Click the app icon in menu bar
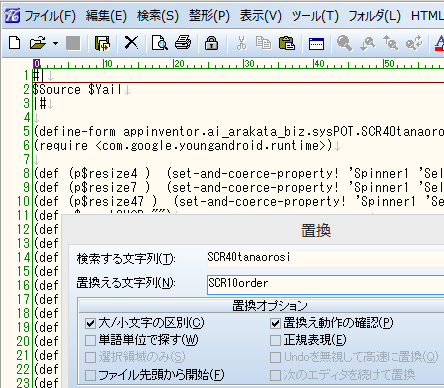Image resolution: width=444 pixels, height=388 pixels. (12, 15)
